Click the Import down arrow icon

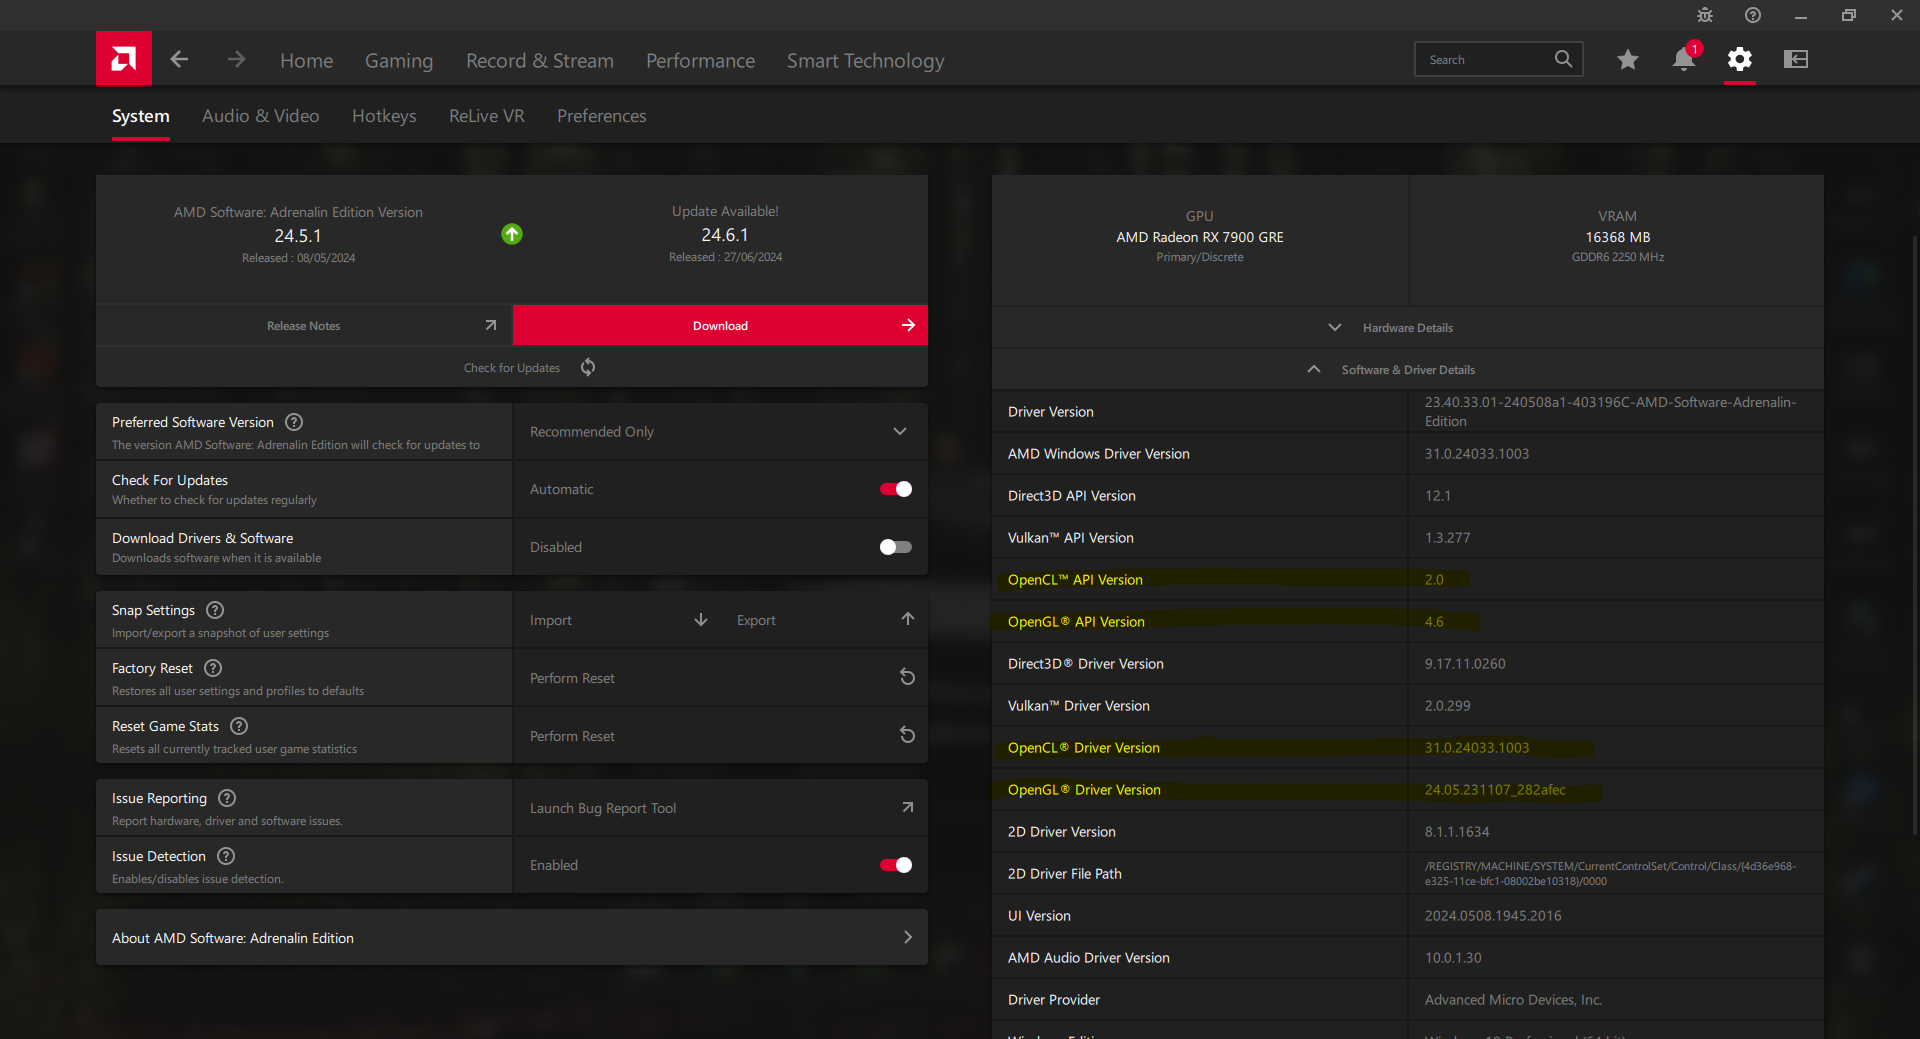click(x=701, y=620)
